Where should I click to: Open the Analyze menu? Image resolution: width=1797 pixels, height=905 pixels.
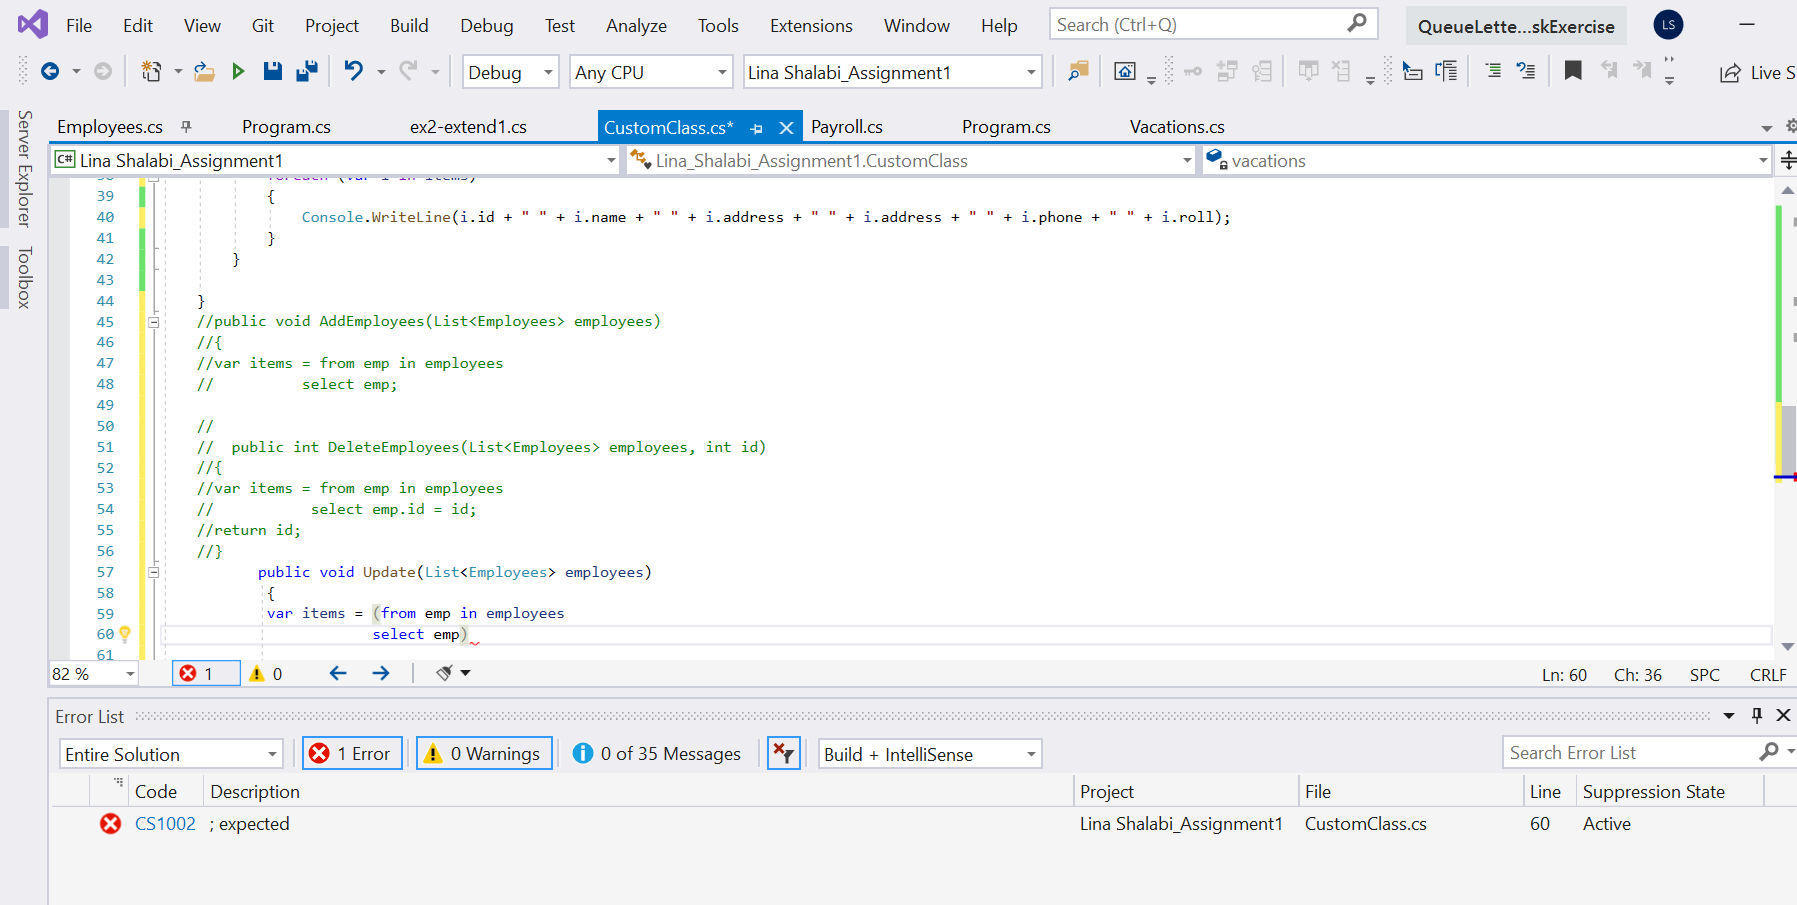[636, 26]
